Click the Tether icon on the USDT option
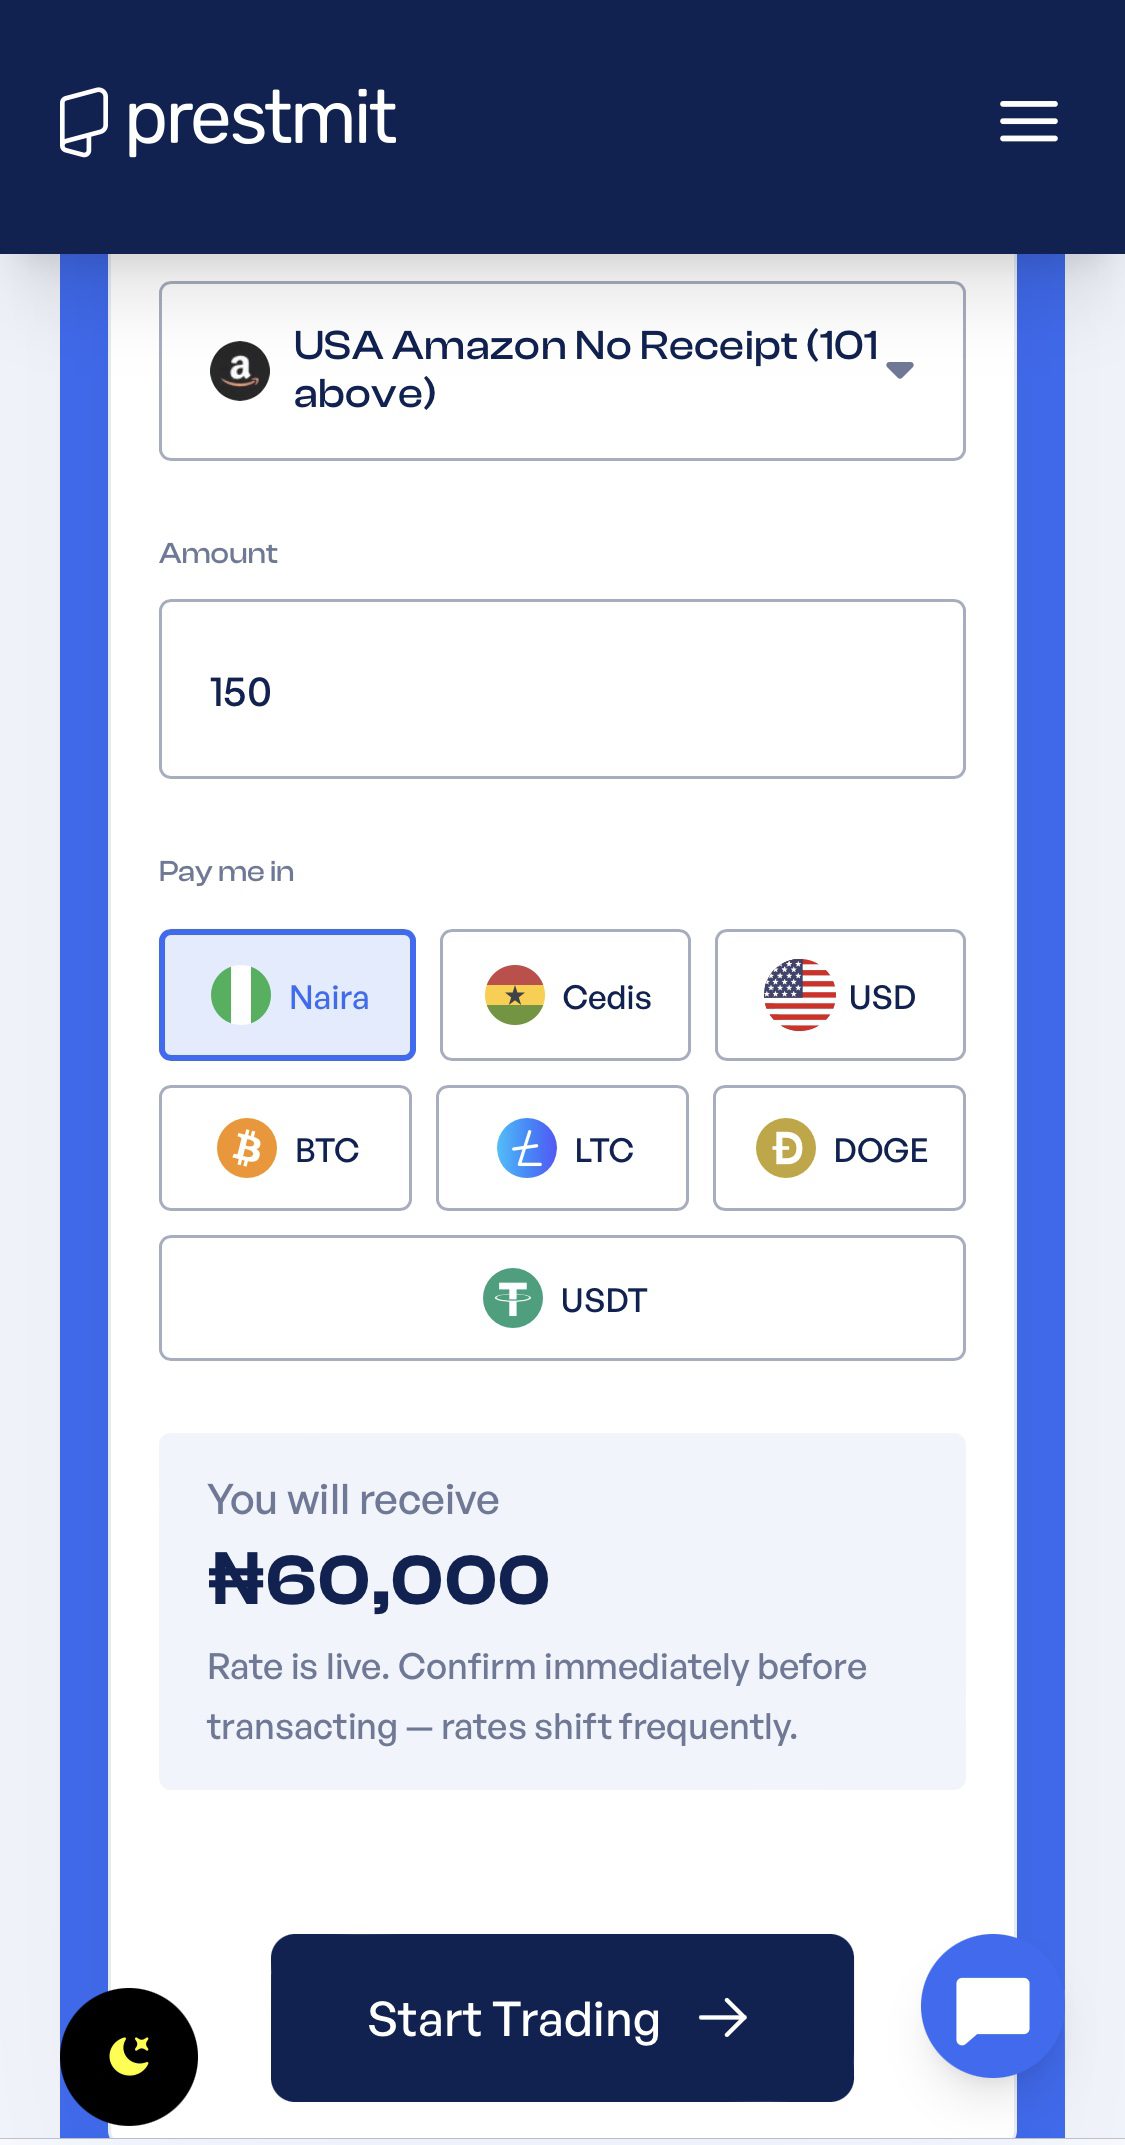Viewport: 1125px width, 2145px height. 513,1298
